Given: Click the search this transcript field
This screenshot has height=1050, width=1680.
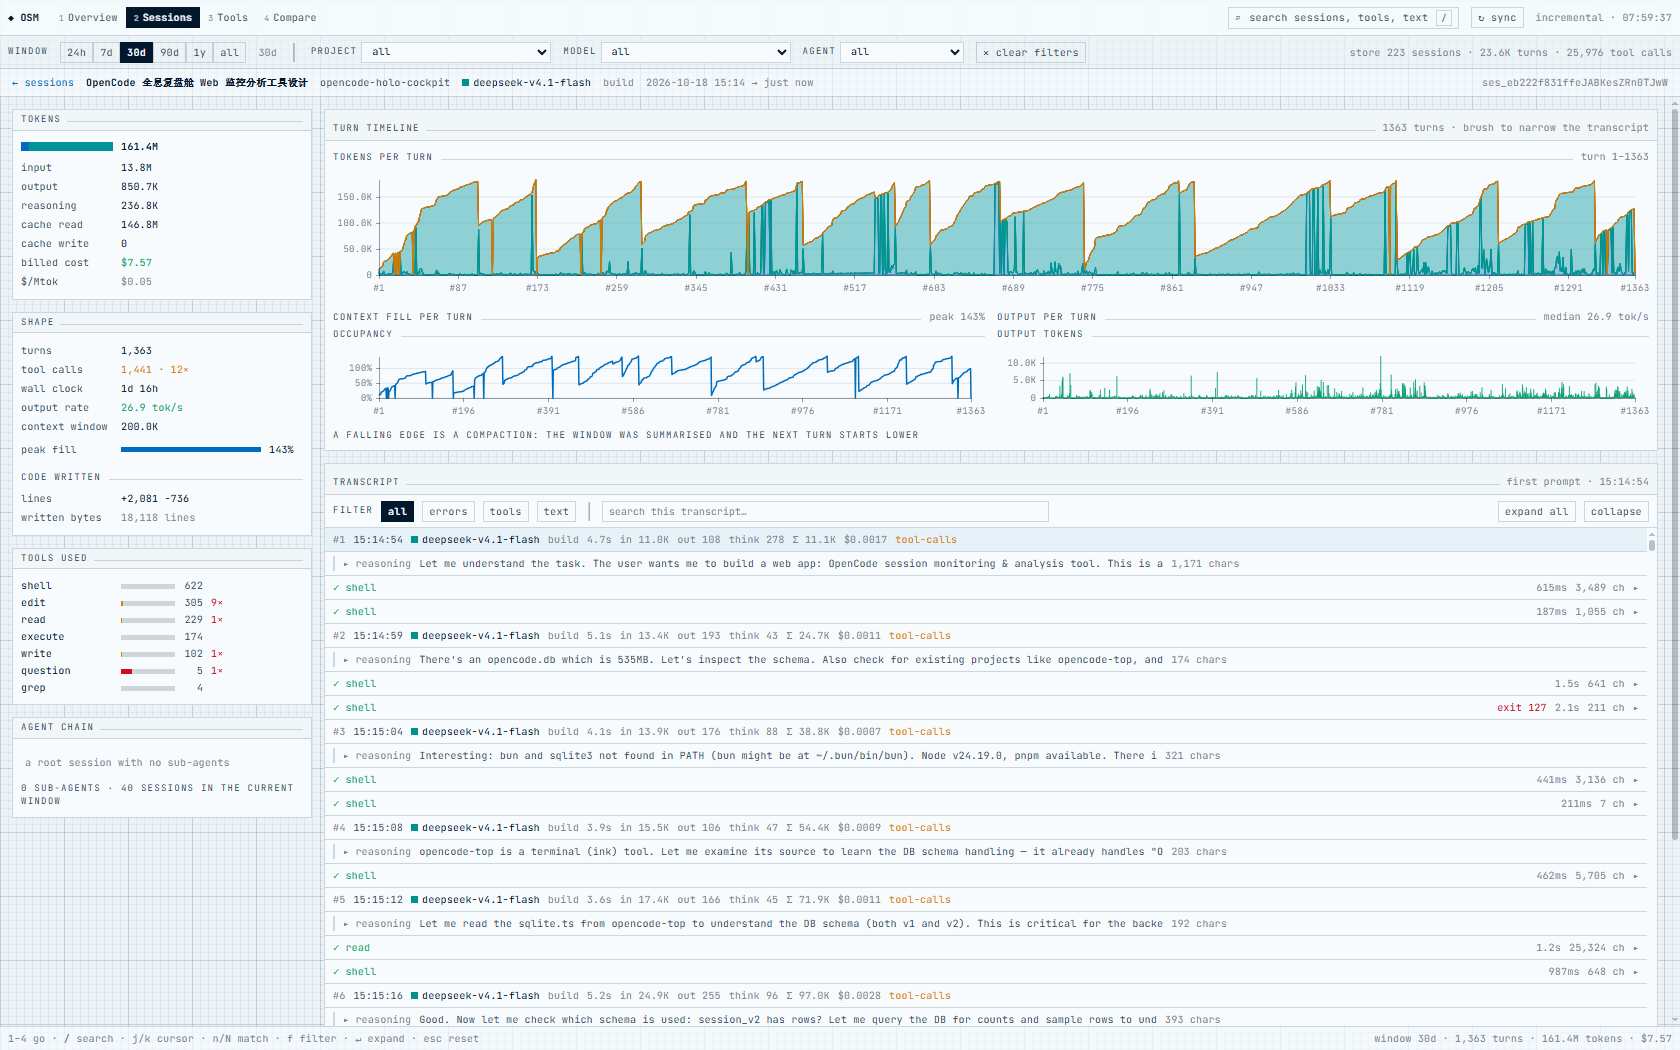Looking at the screenshot, I should tap(825, 512).
